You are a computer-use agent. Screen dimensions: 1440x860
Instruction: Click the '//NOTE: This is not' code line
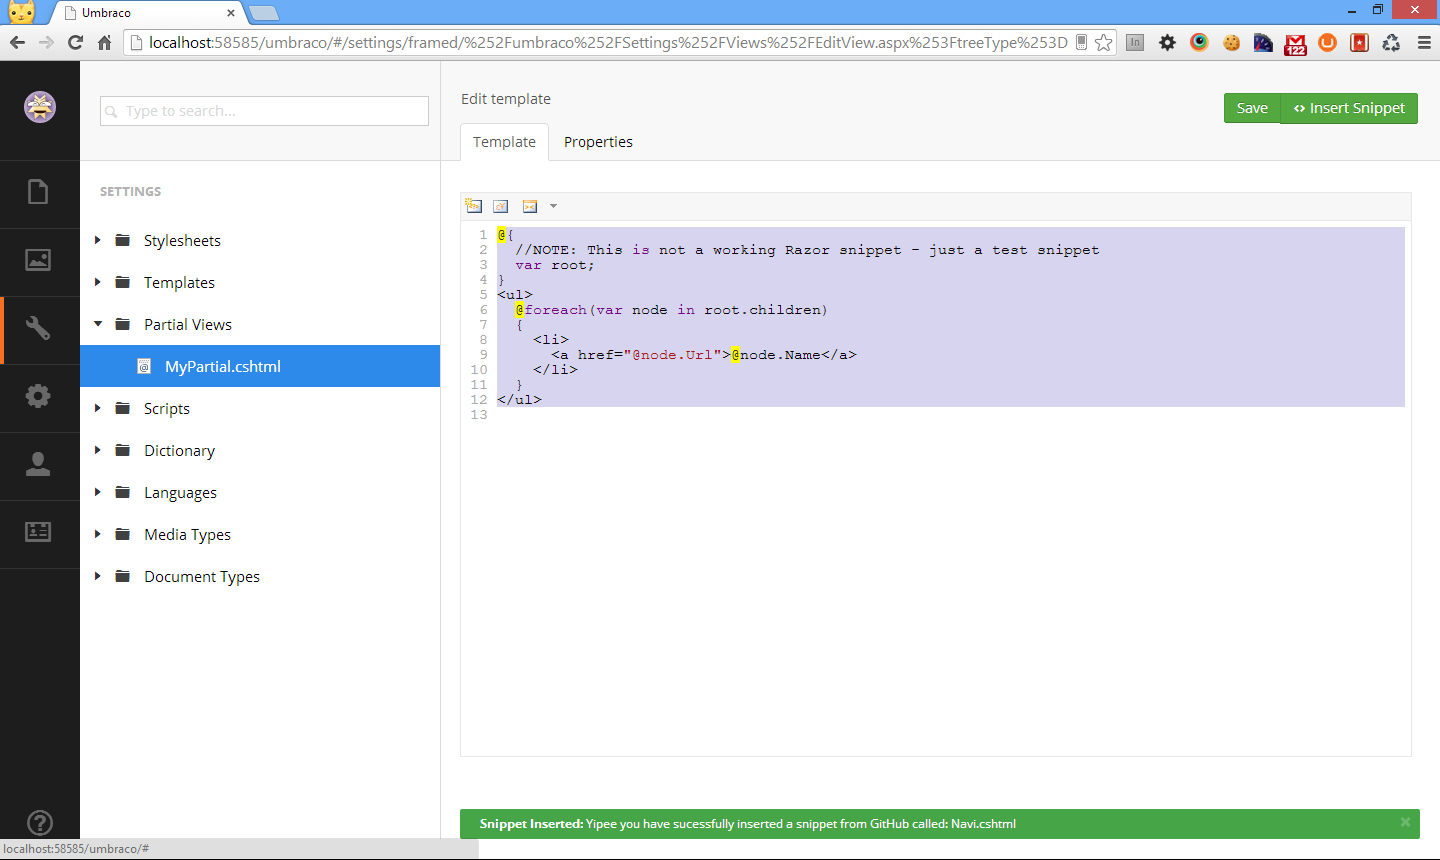(x=807, y=250)
